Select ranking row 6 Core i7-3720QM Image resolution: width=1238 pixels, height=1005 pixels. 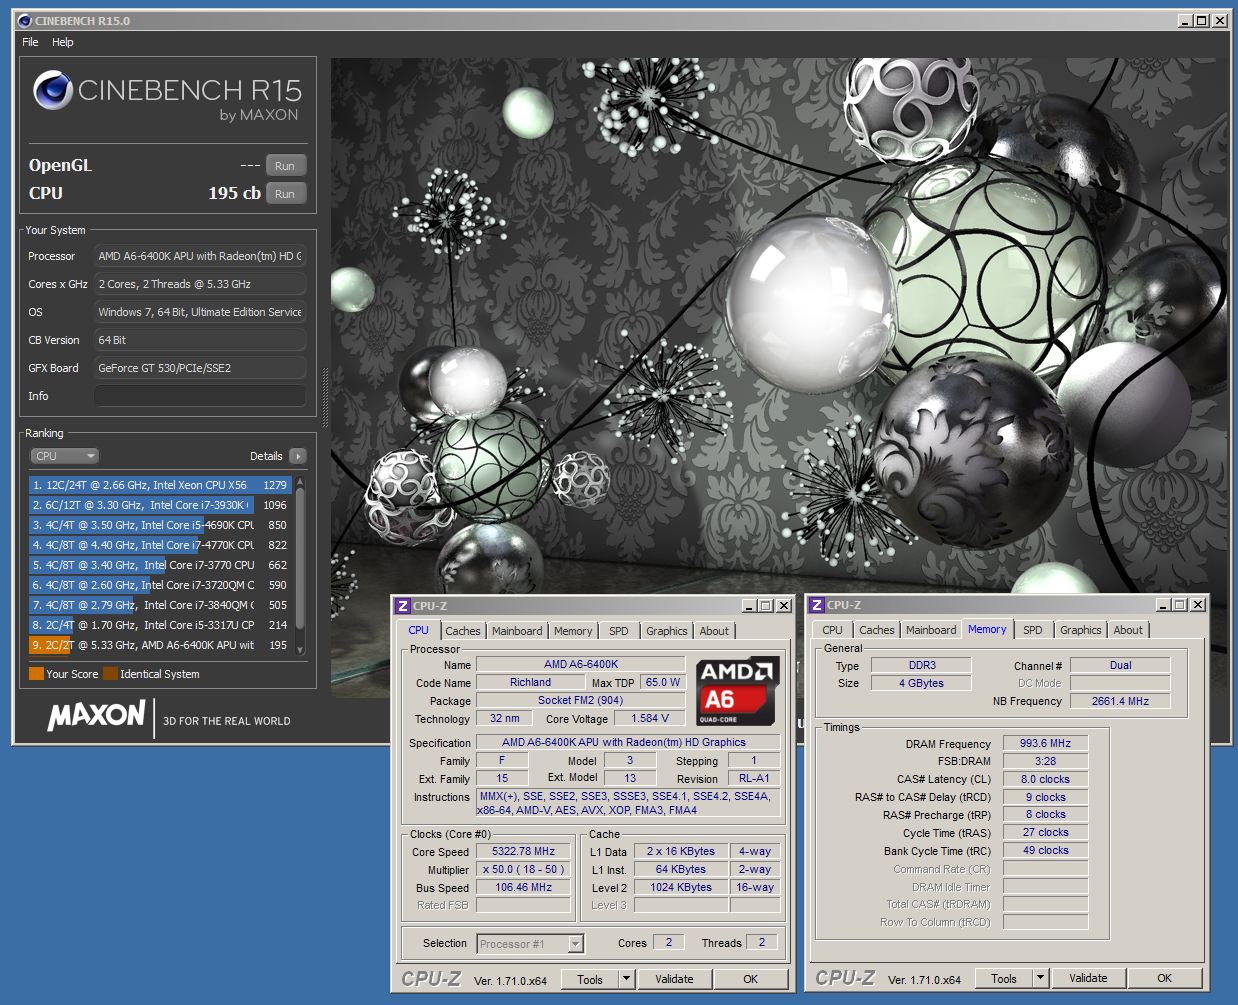pyautogui.click(x=160, y=585)
